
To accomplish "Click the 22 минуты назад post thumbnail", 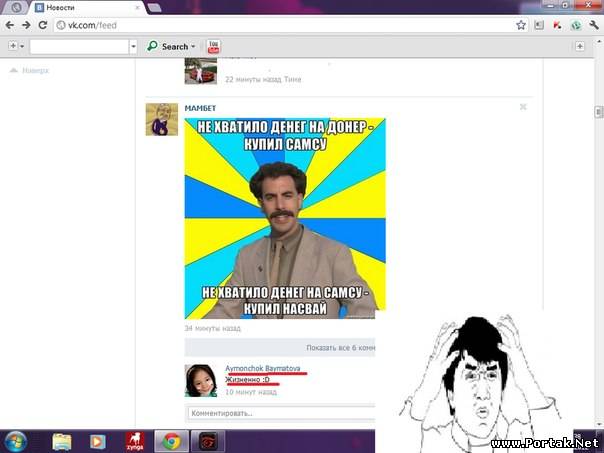I will [201, 71].
